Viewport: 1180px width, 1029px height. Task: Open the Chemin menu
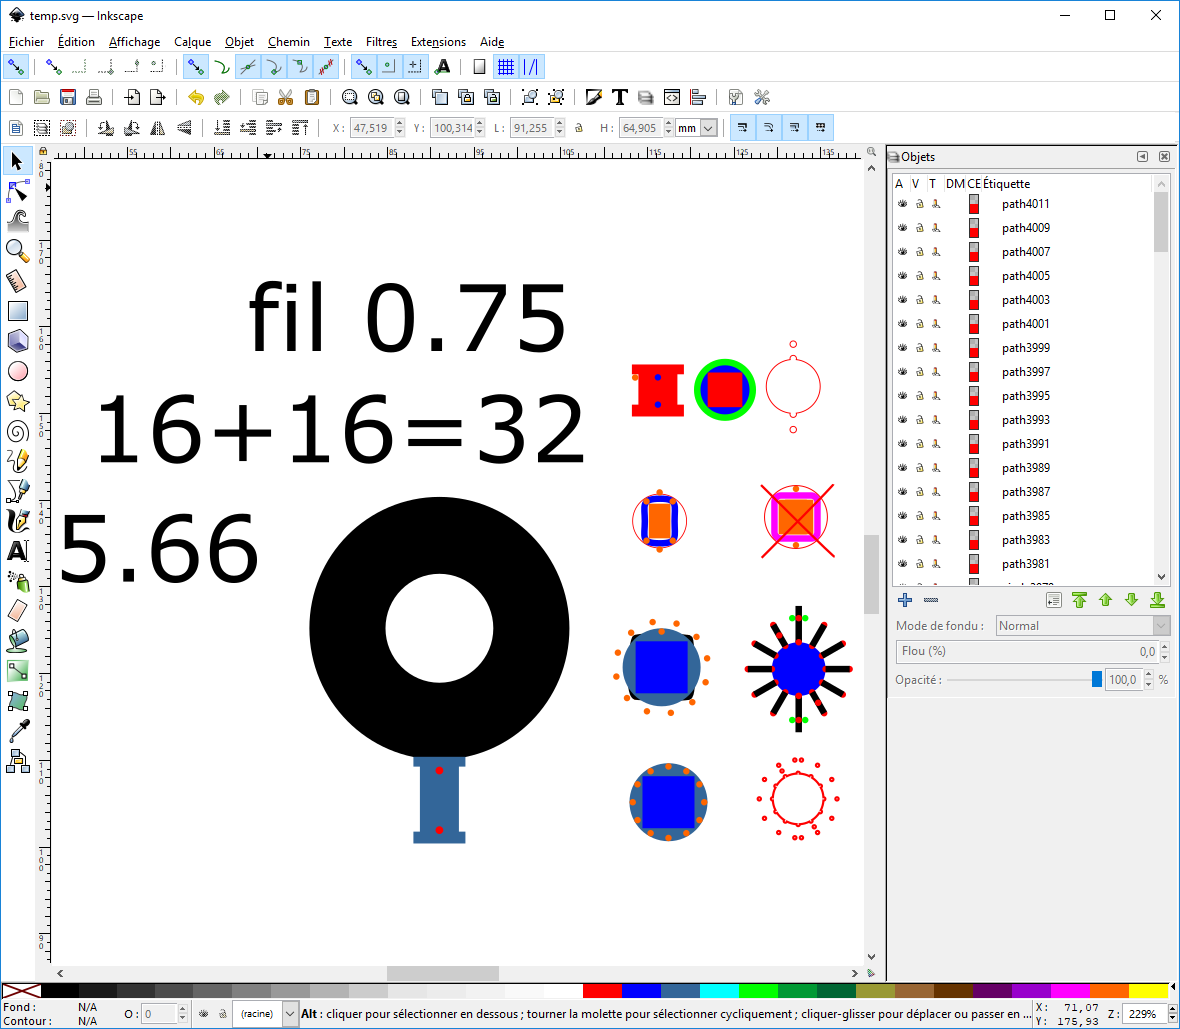[x=289, y=42]
